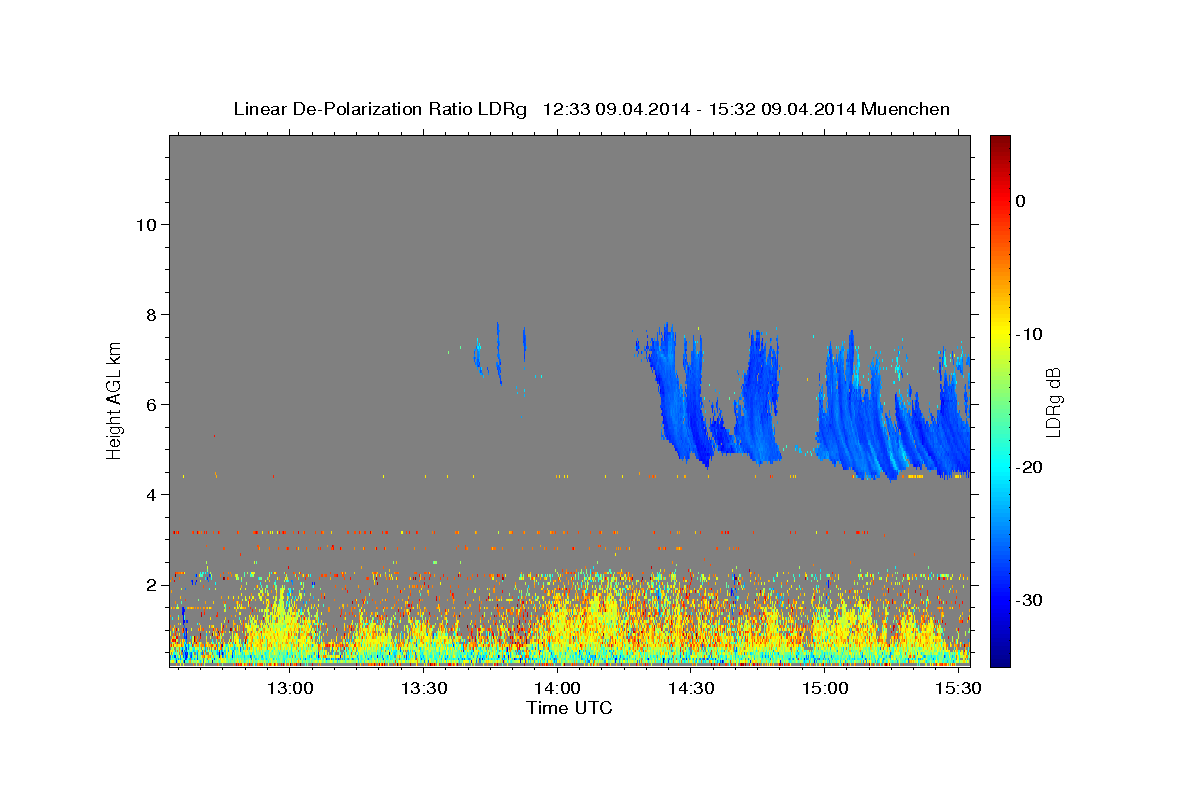Click the 15:30 time tick label
This screenshot has height=800, width=1200.
tap(958, 689)
